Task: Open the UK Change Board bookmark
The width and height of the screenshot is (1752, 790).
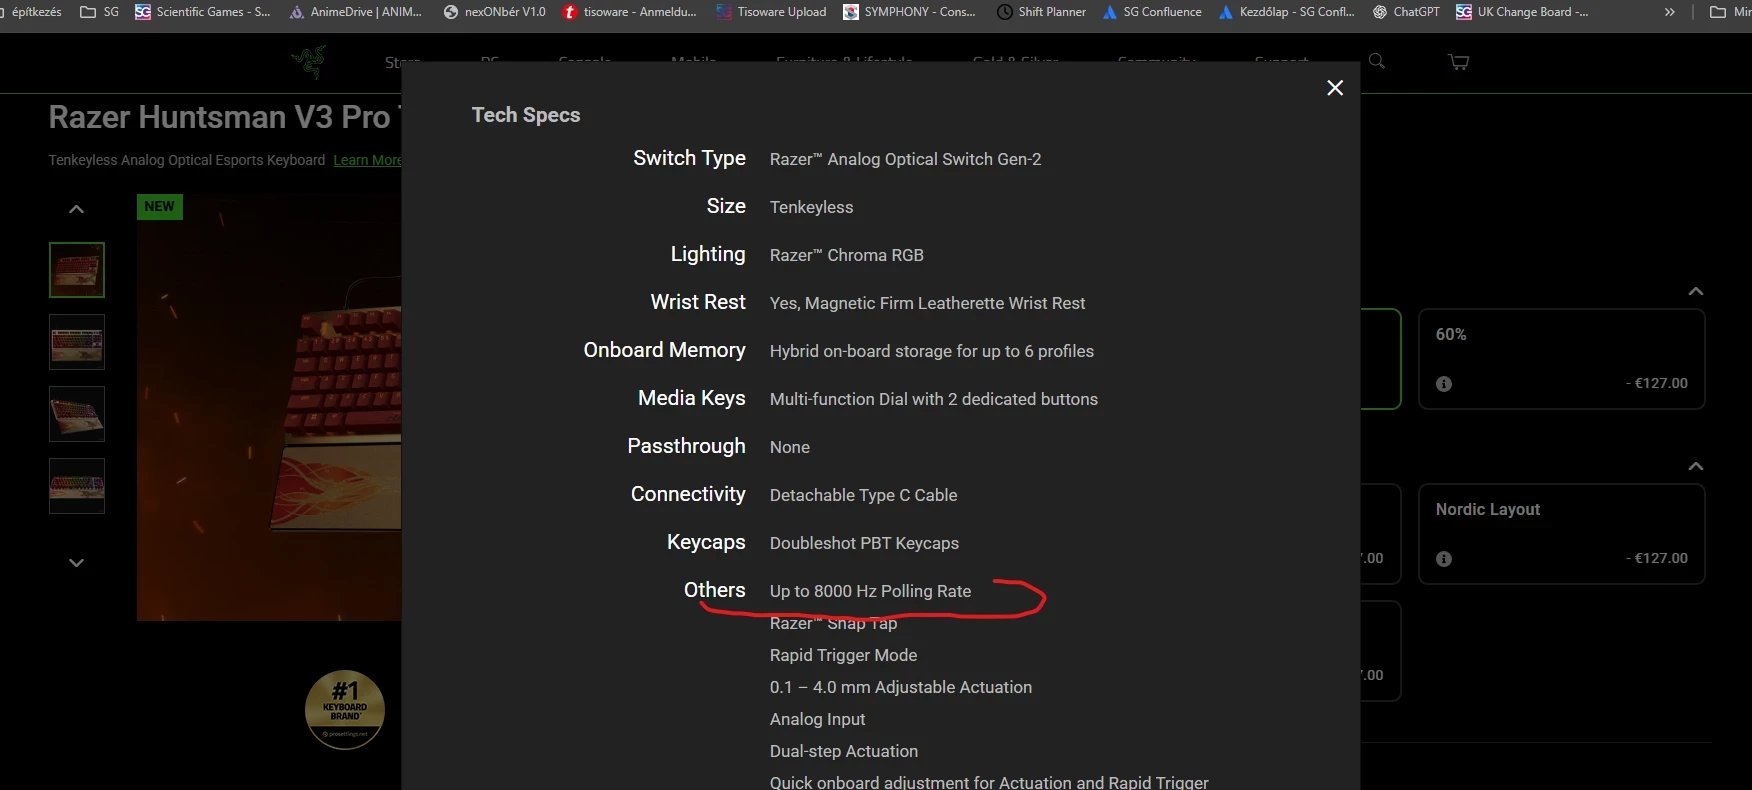Action: click(x=1522, y=12)
